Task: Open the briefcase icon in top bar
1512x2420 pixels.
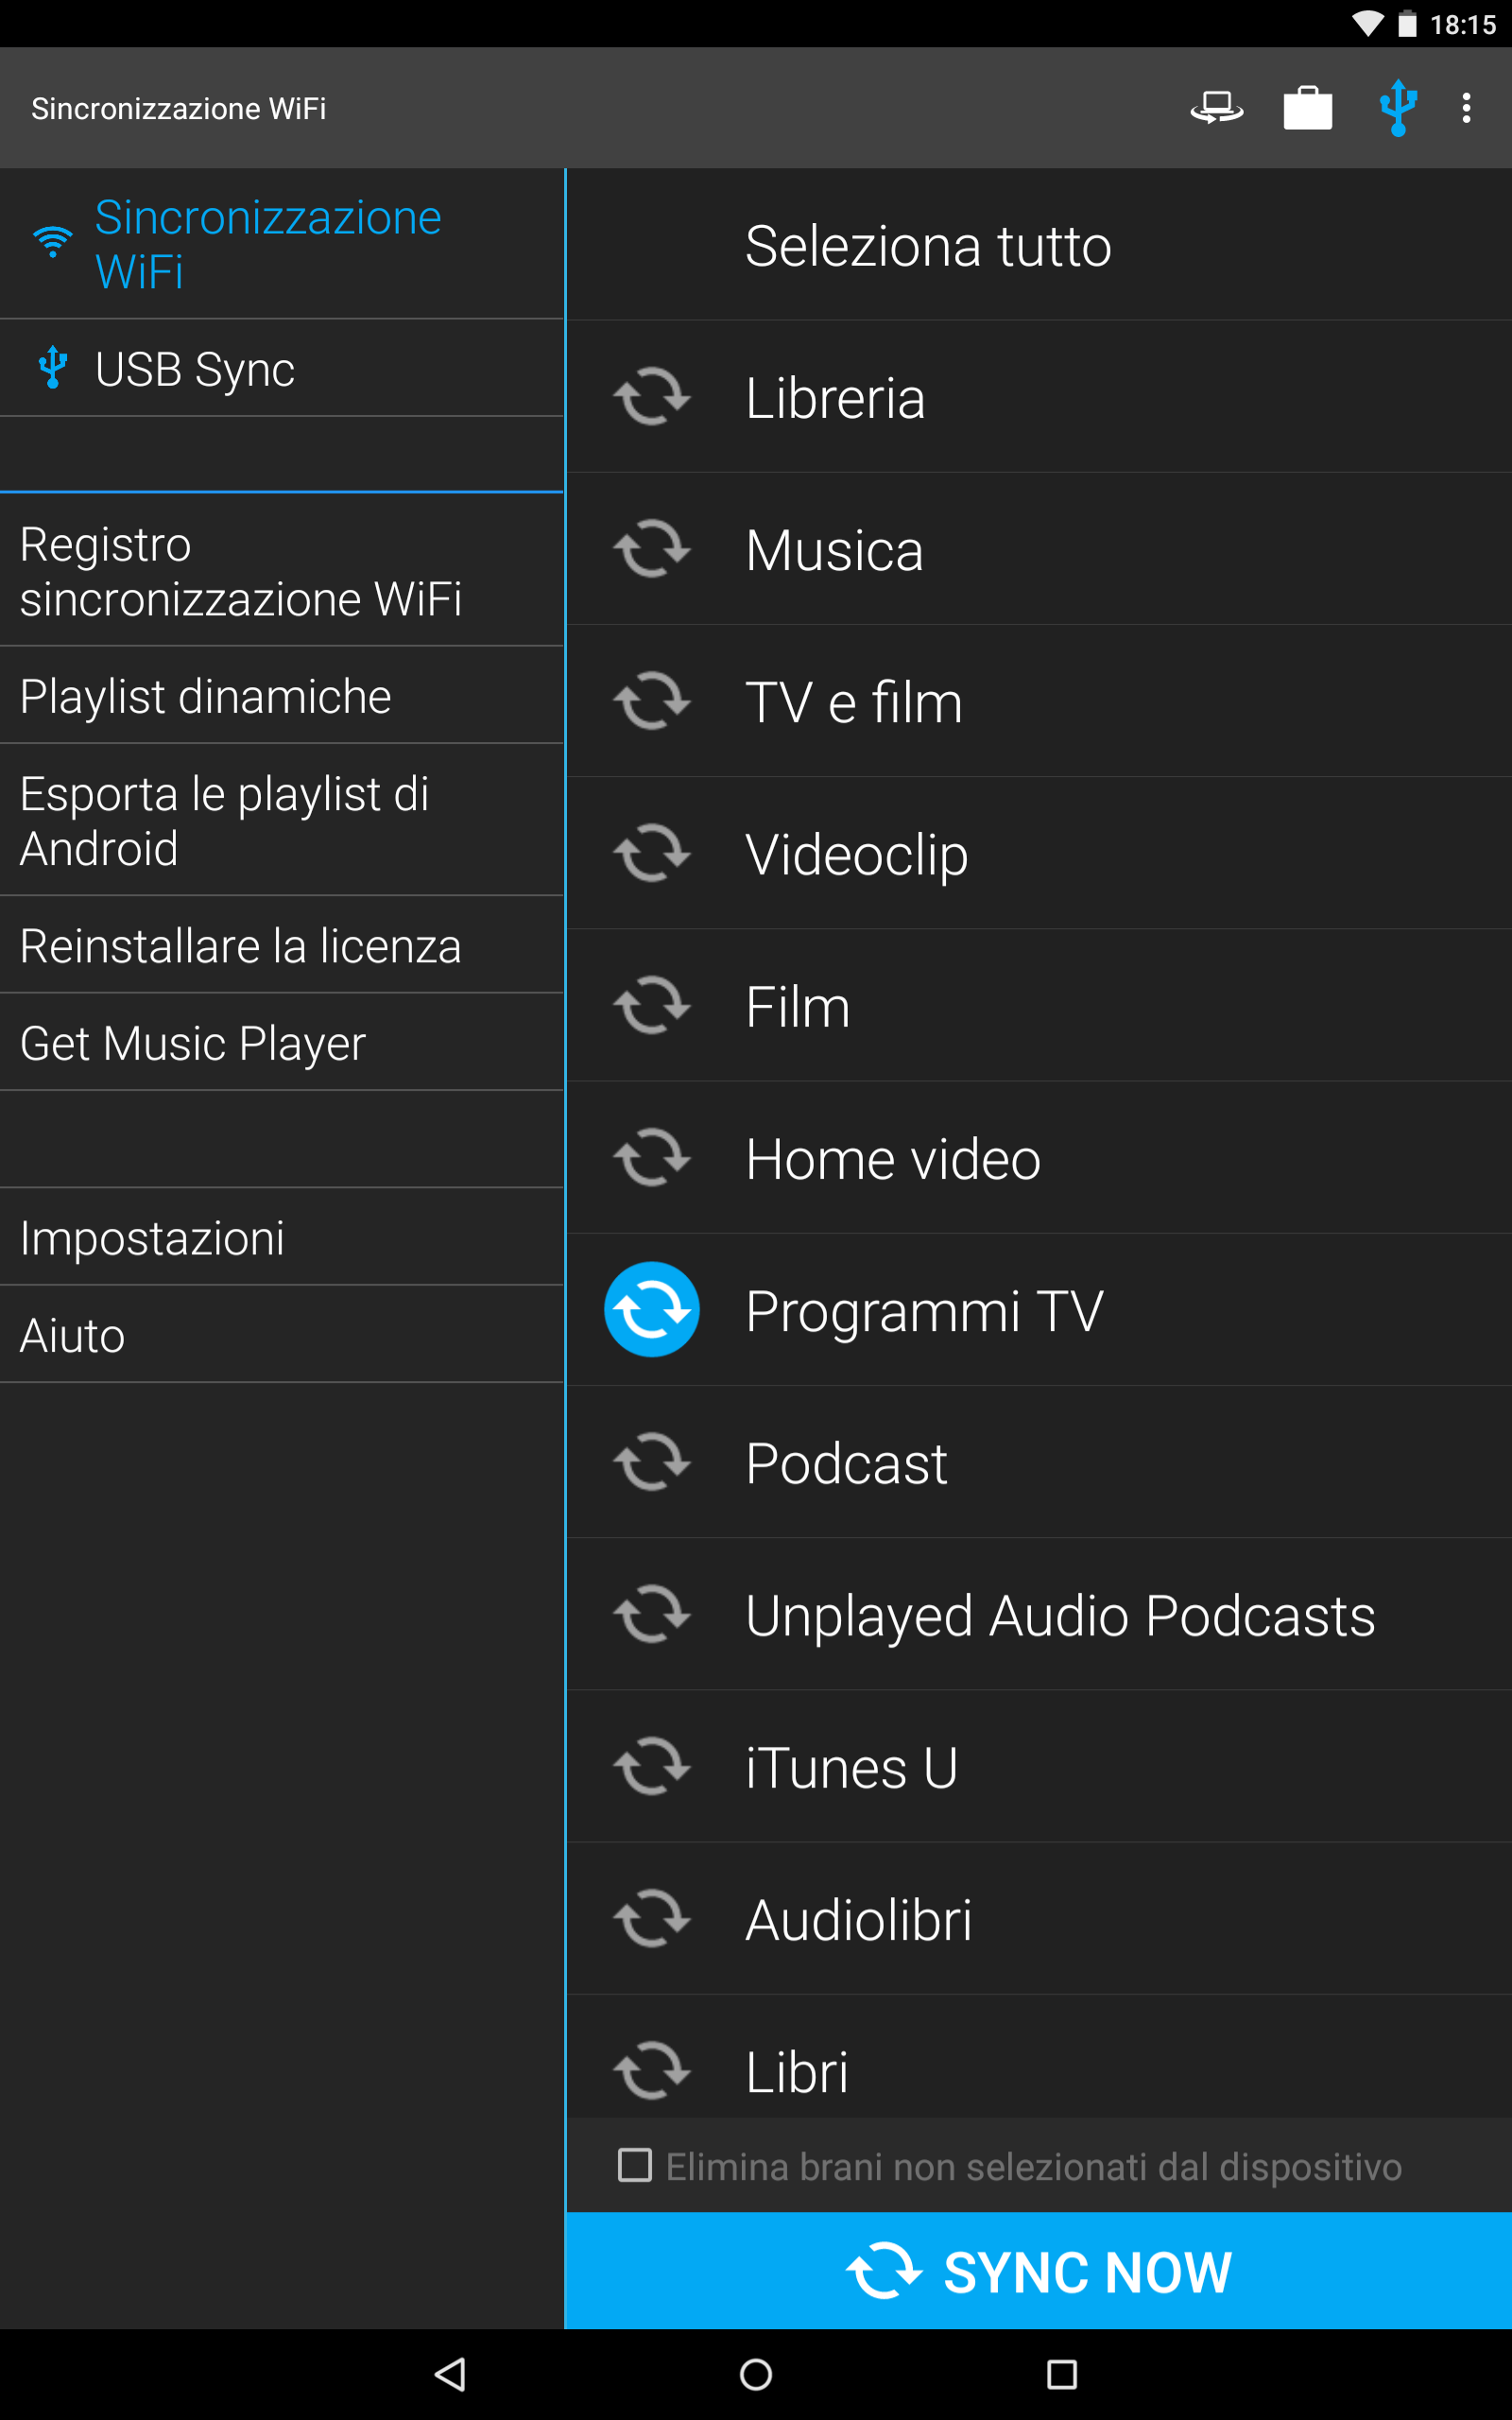Action: pos(1307,107)
